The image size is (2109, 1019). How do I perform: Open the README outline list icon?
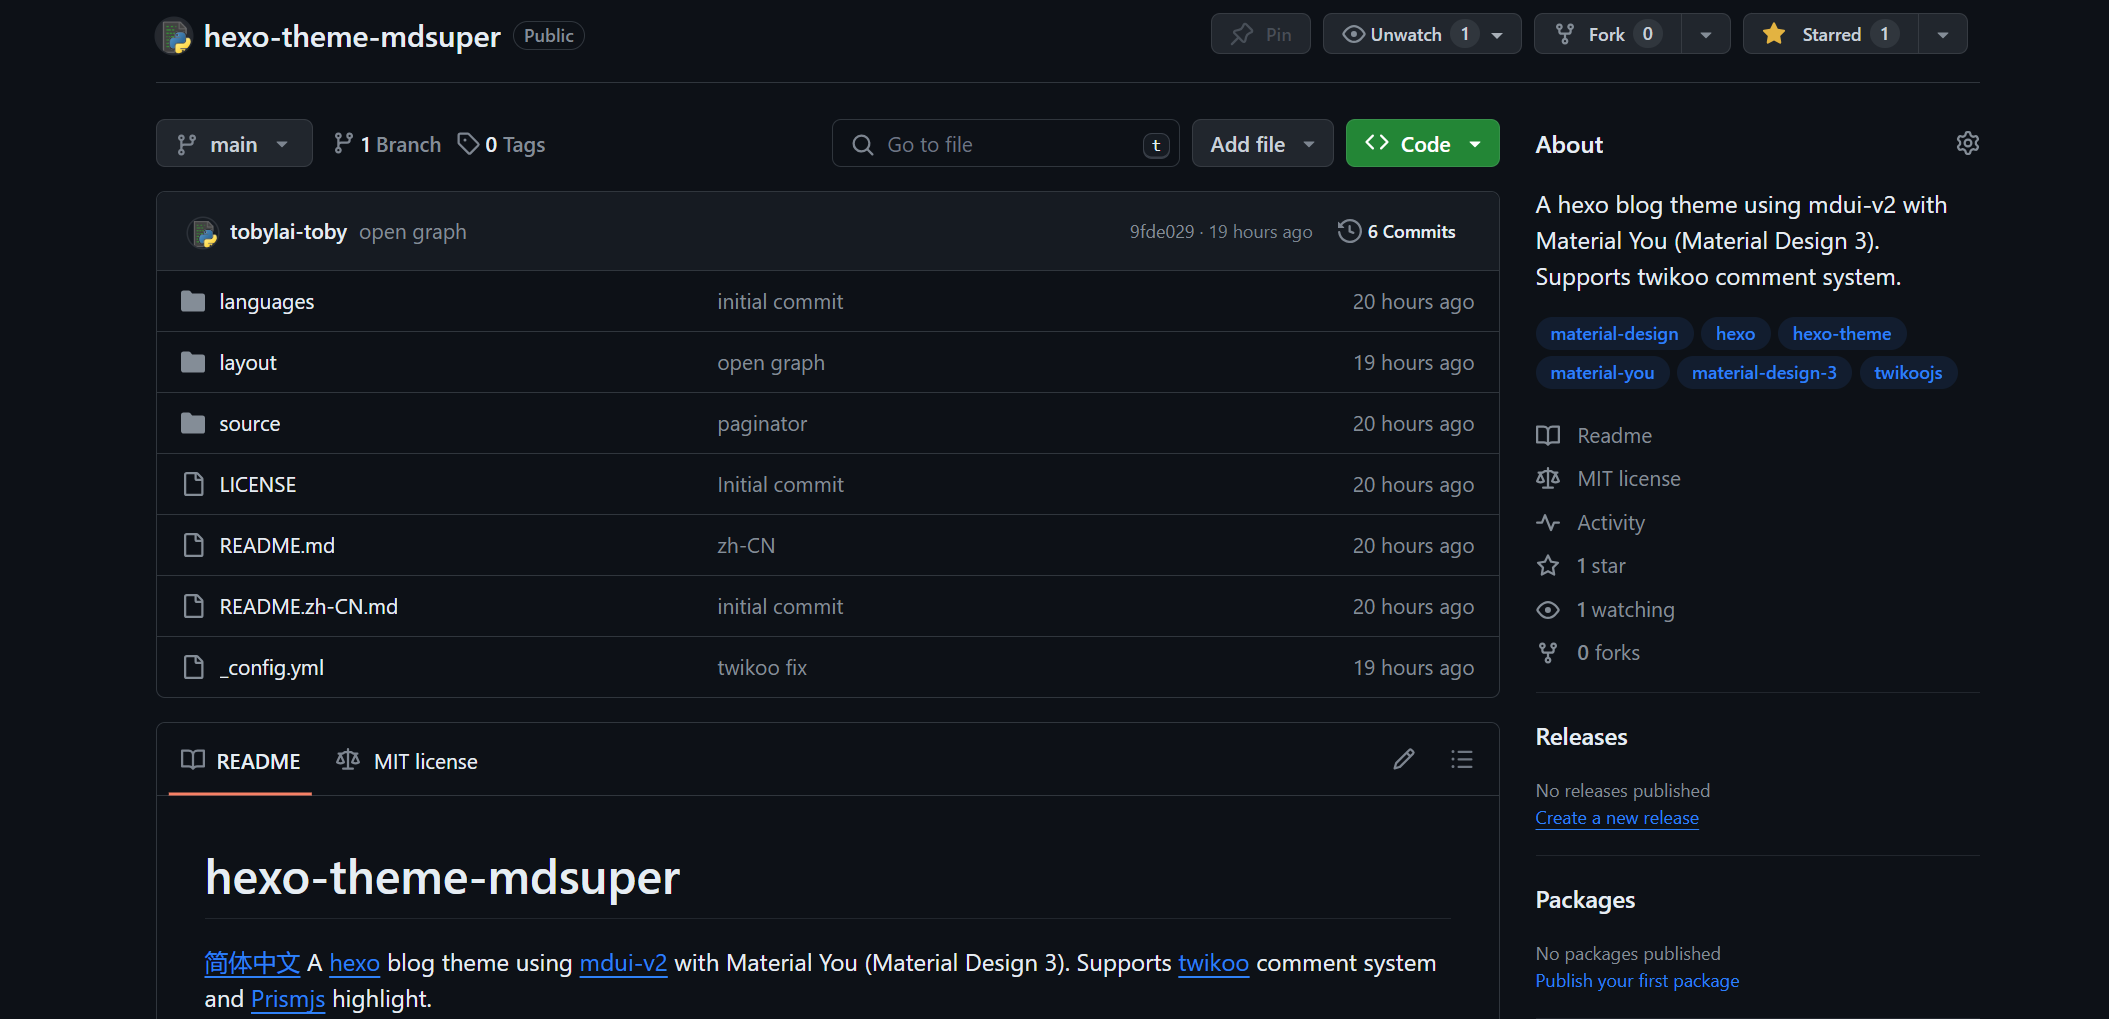pyautogui.click(x=1461, y=760)
